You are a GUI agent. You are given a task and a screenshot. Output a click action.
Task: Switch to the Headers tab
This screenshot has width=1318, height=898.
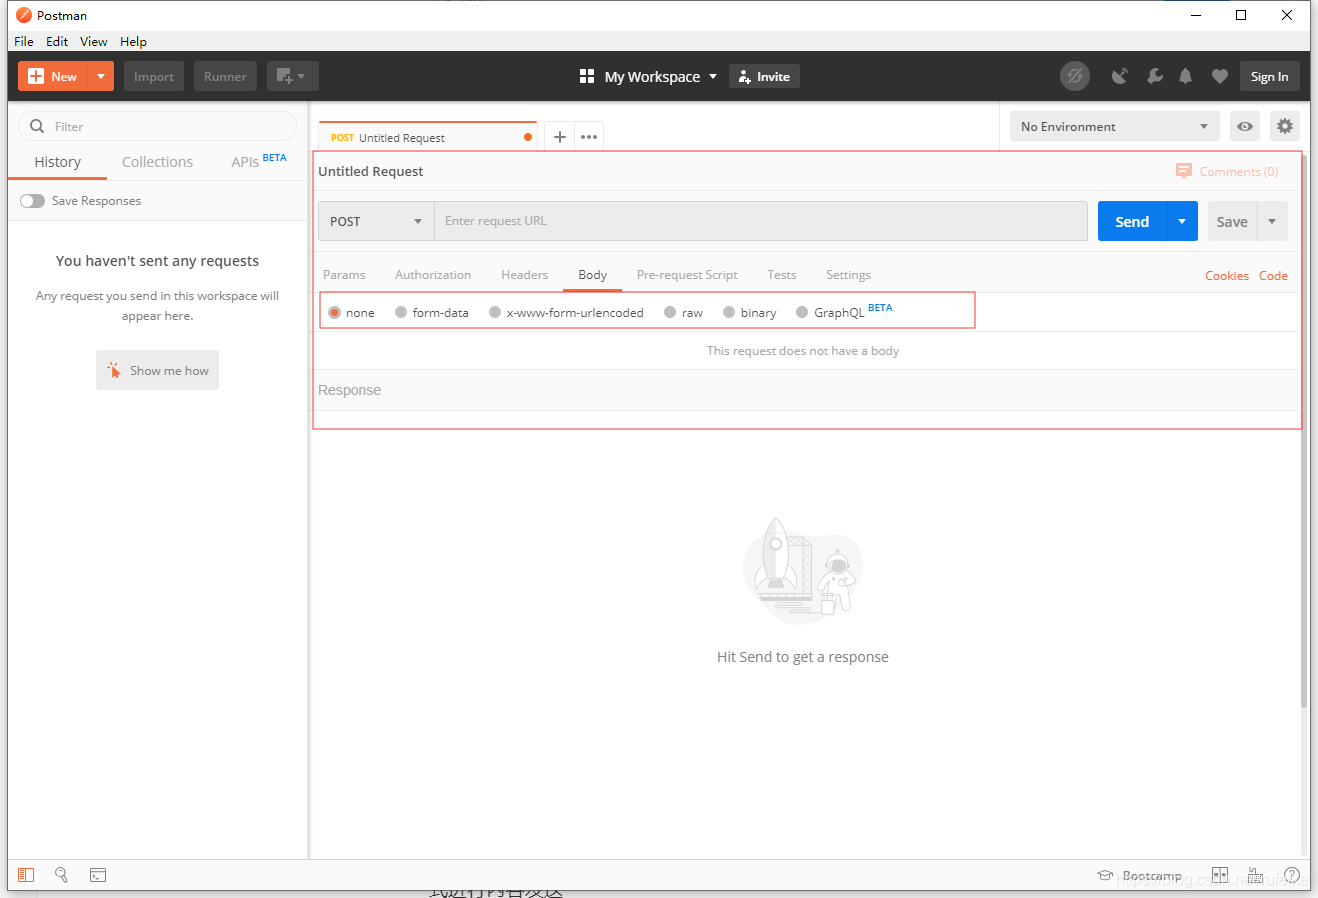(525, 274)
